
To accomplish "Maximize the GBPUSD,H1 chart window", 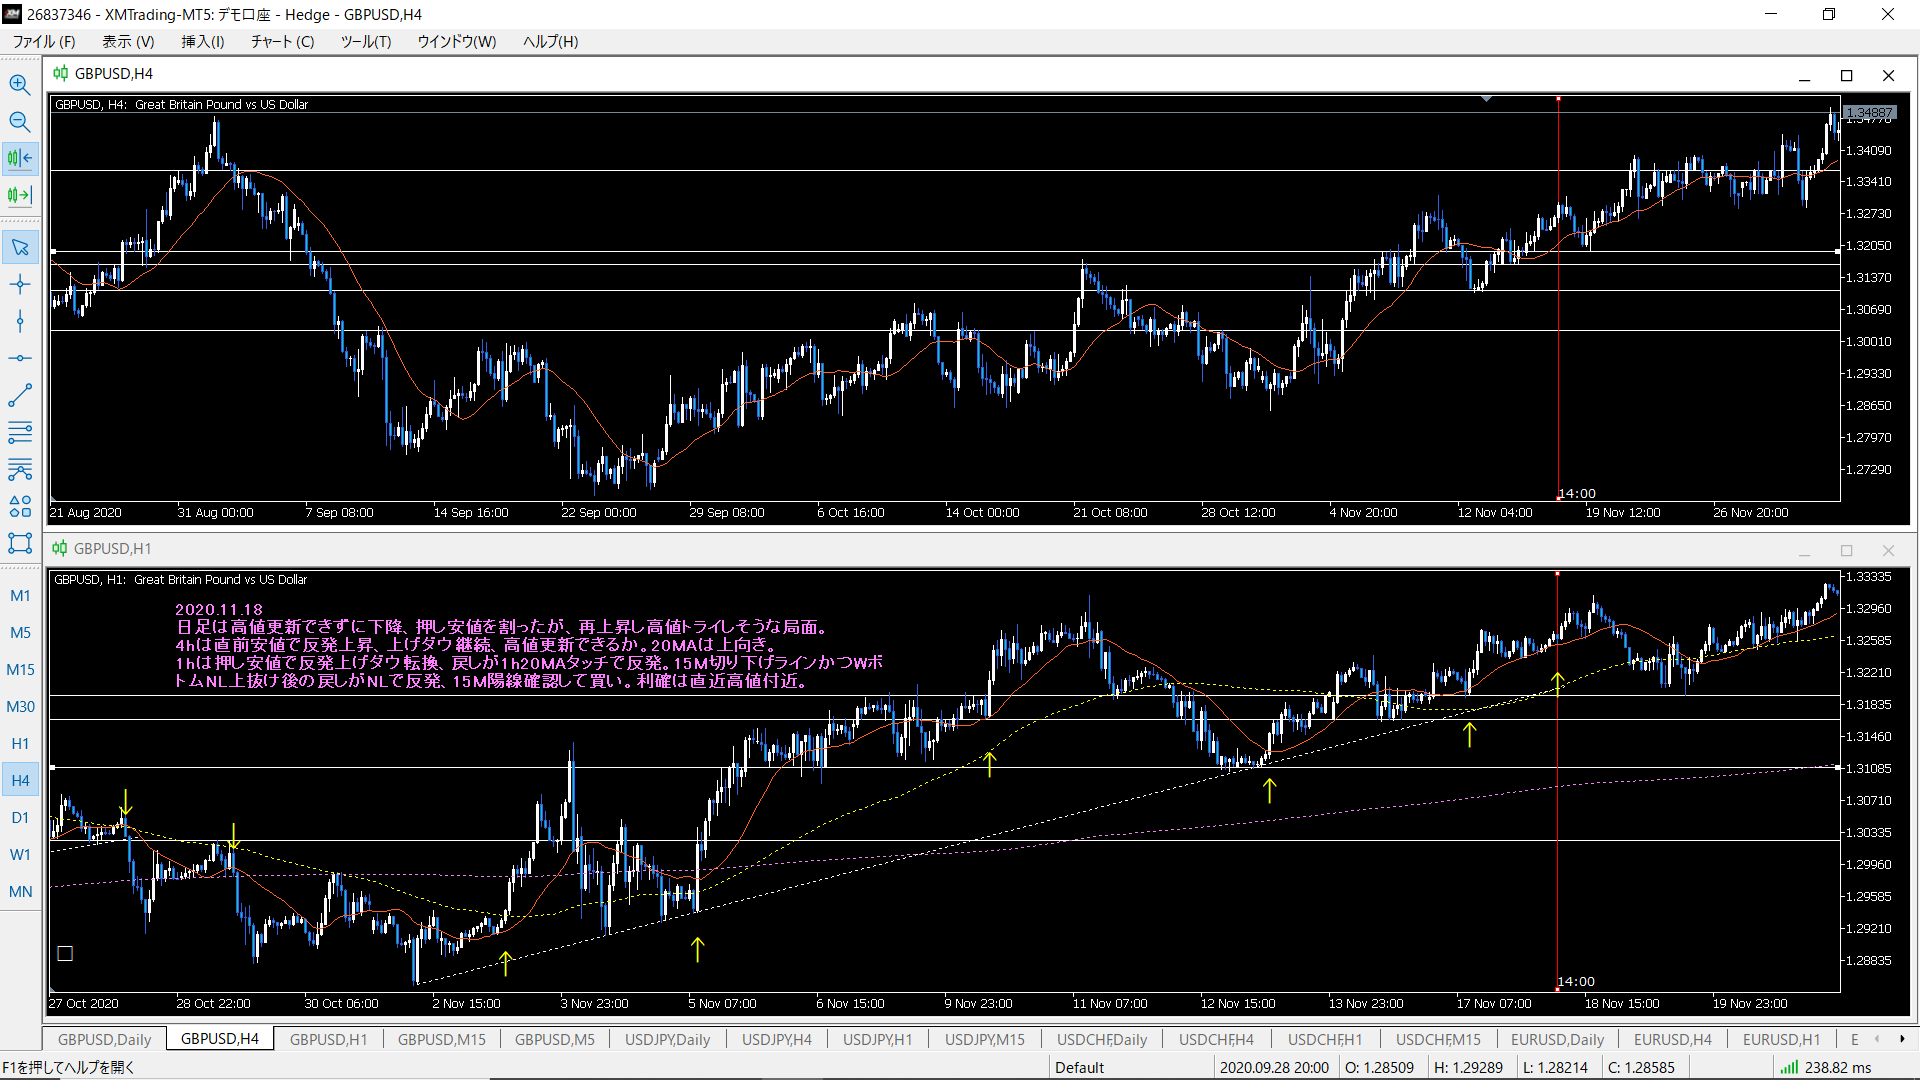I will [x=1847, y=550].
